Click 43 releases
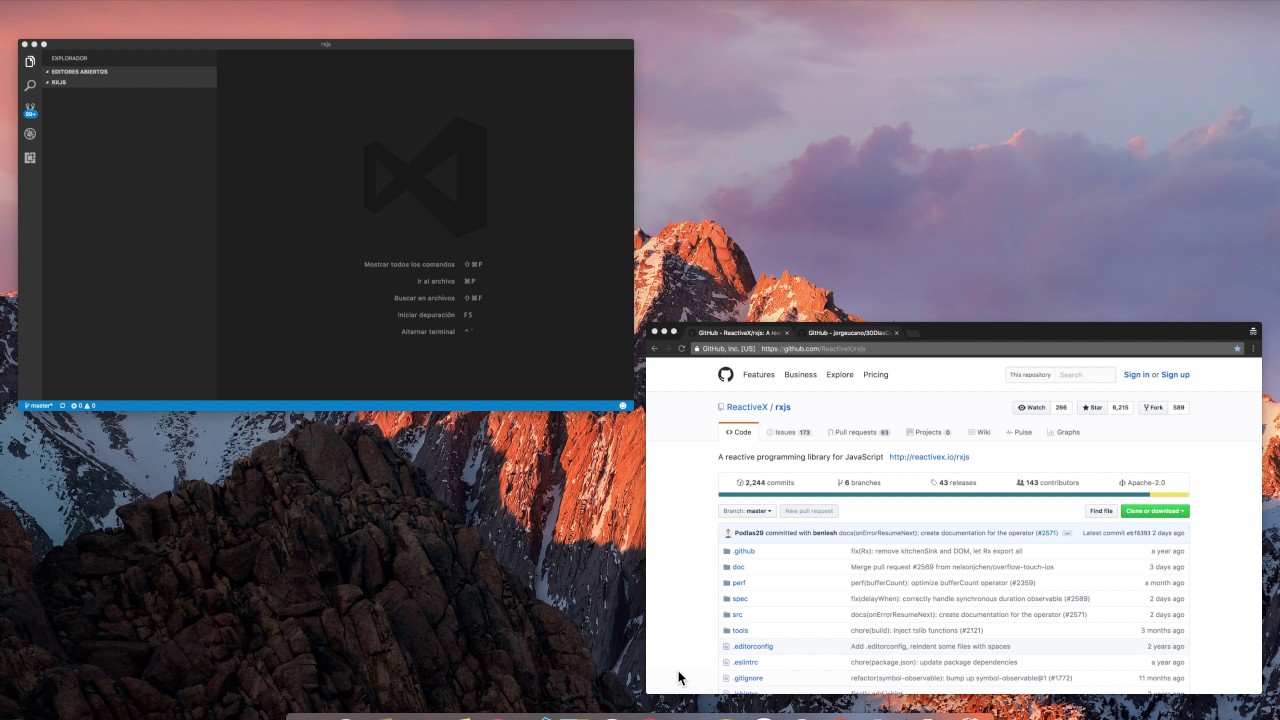This screenshot has width=1280, height=720. pyautogui.click(x=953, y=483)
